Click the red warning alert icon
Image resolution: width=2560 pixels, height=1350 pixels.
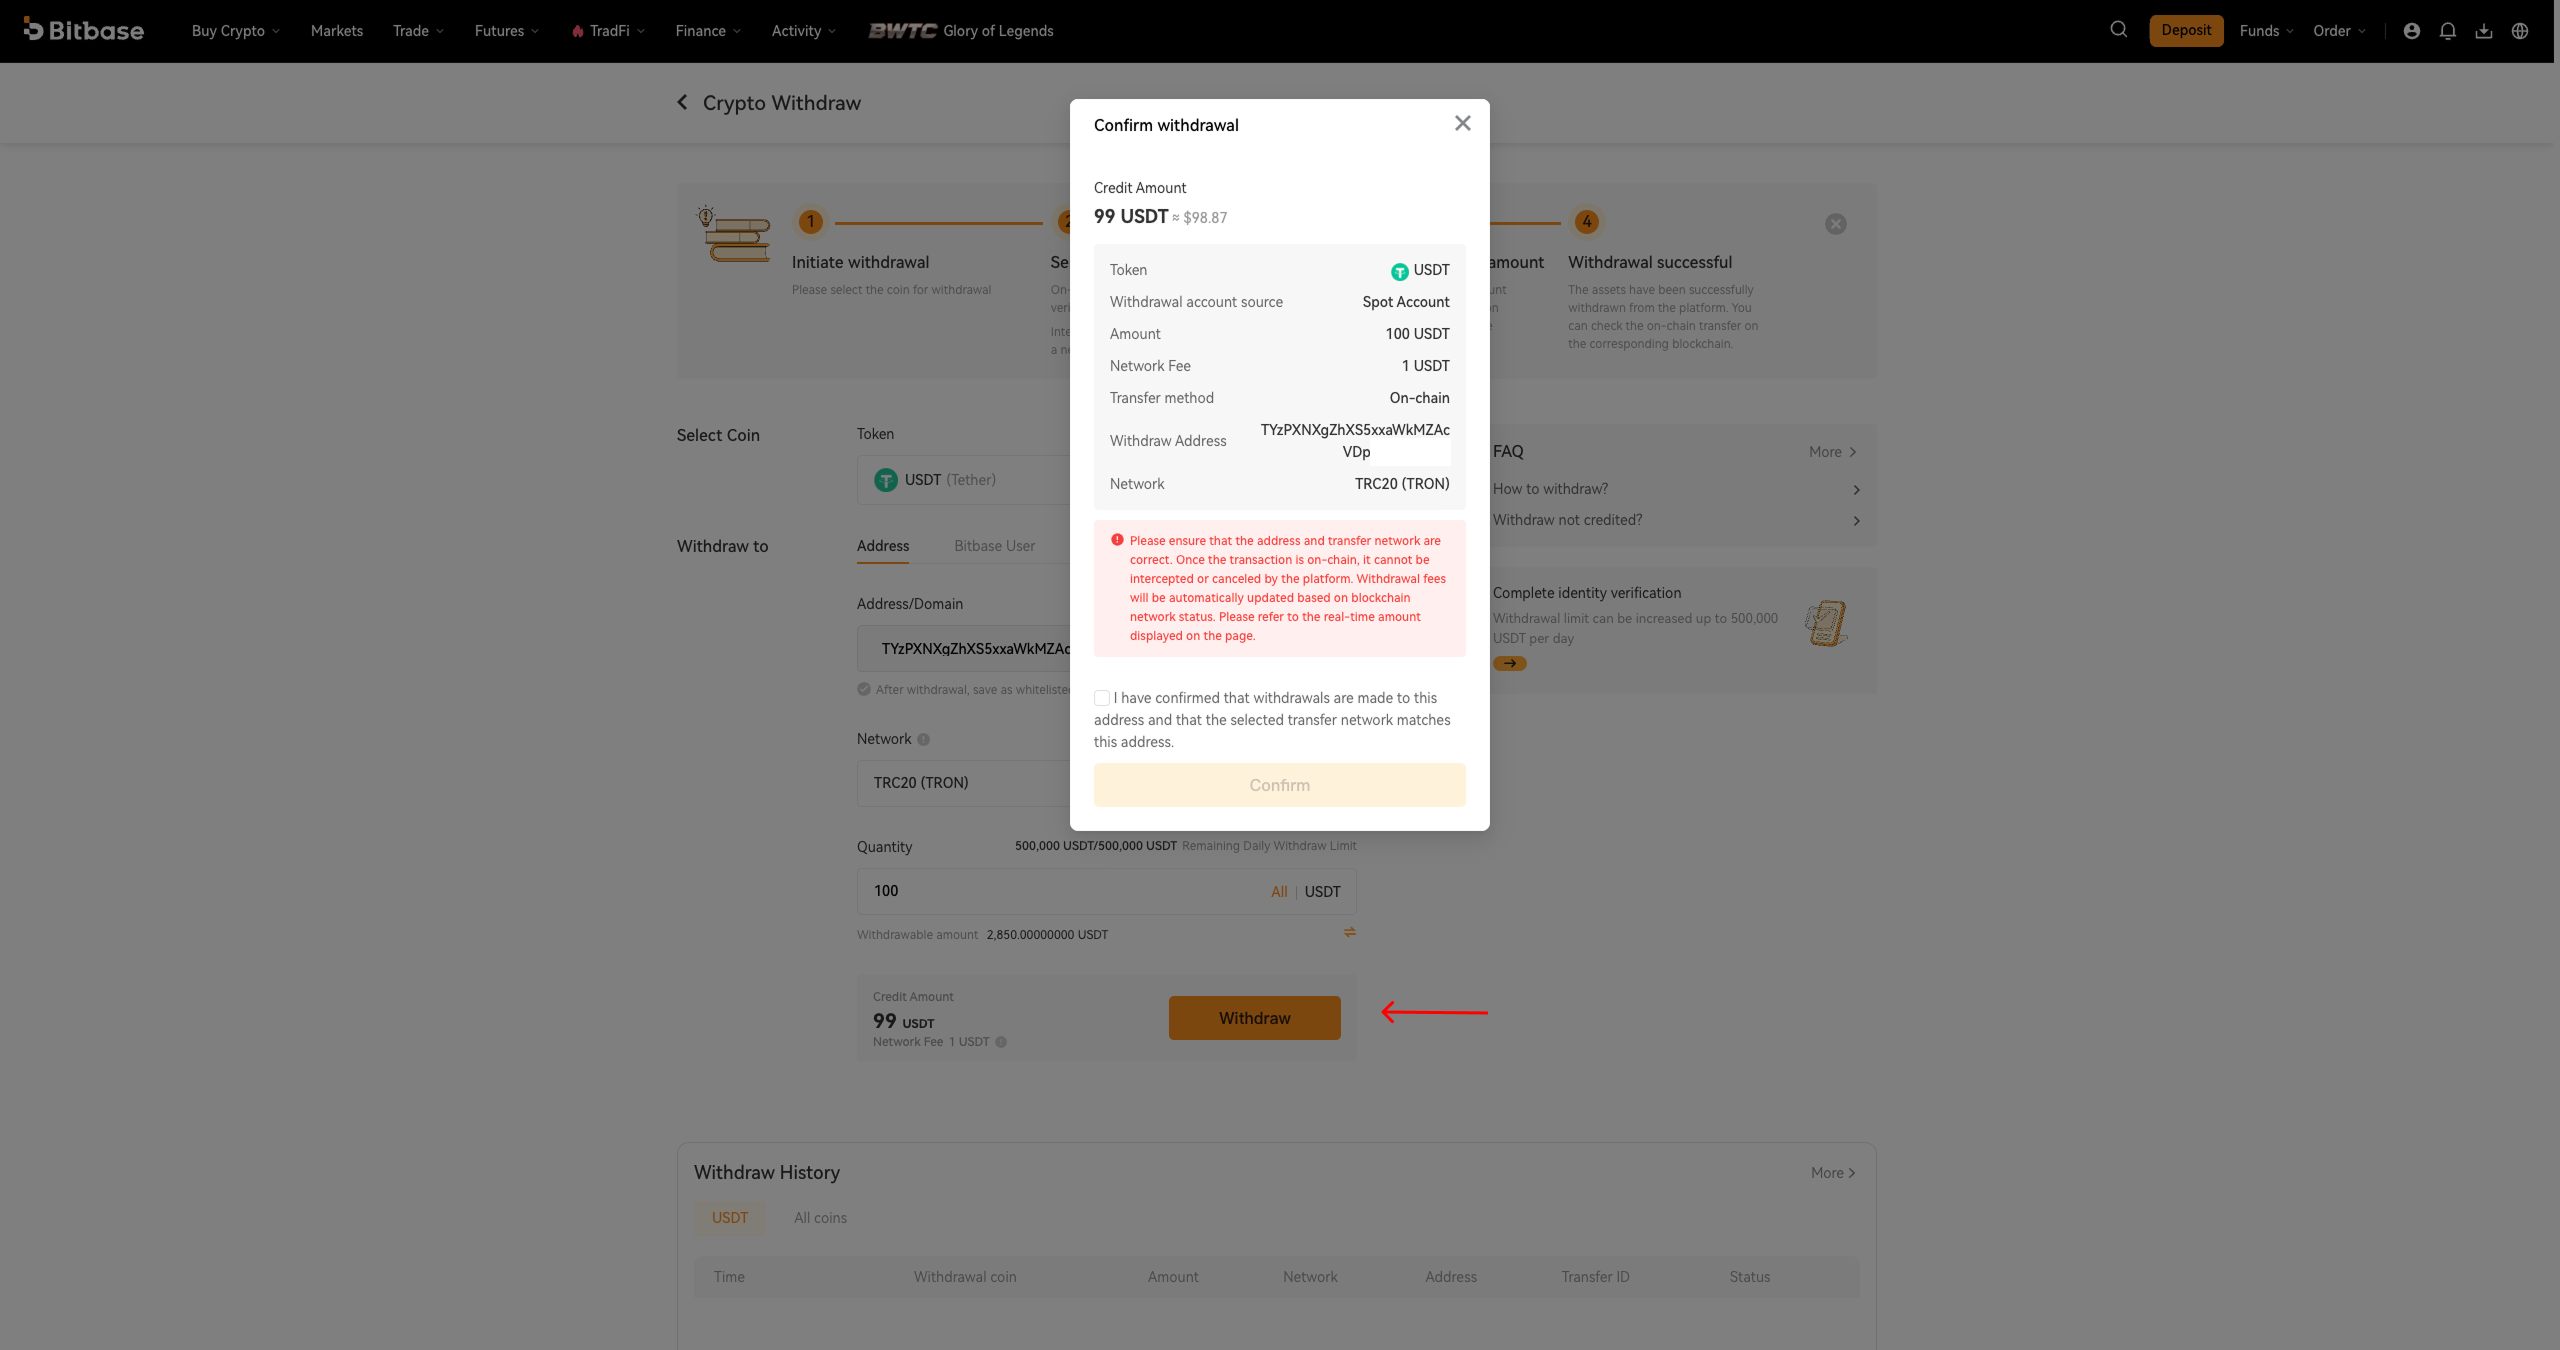pyautogui.click(x=1117, y=540)
